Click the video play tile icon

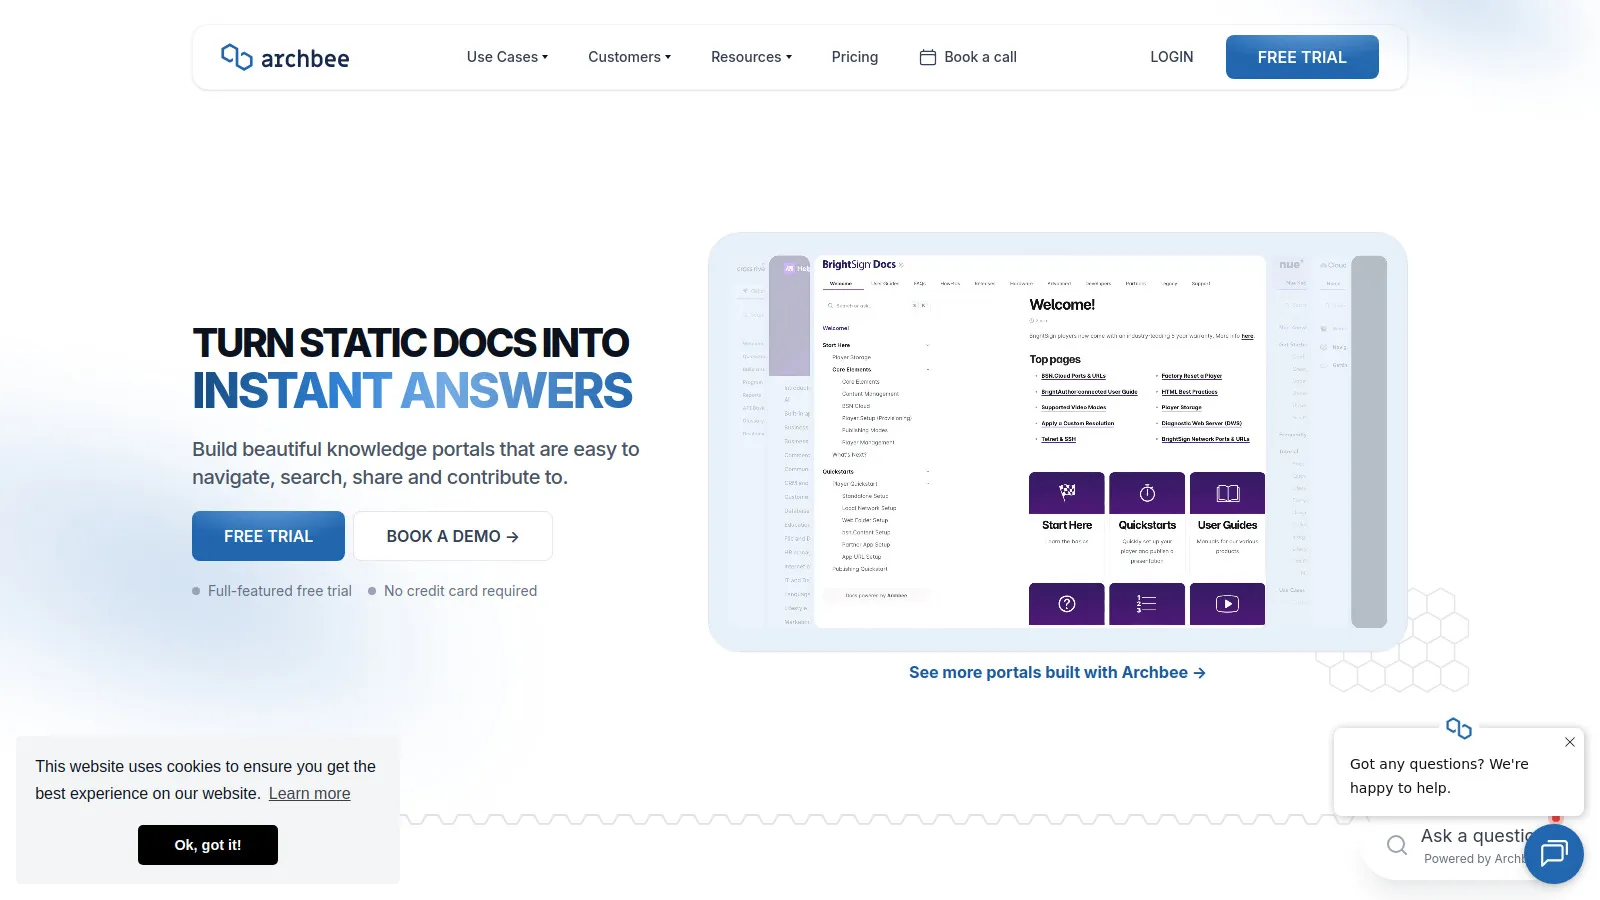tap(1227, 604)
